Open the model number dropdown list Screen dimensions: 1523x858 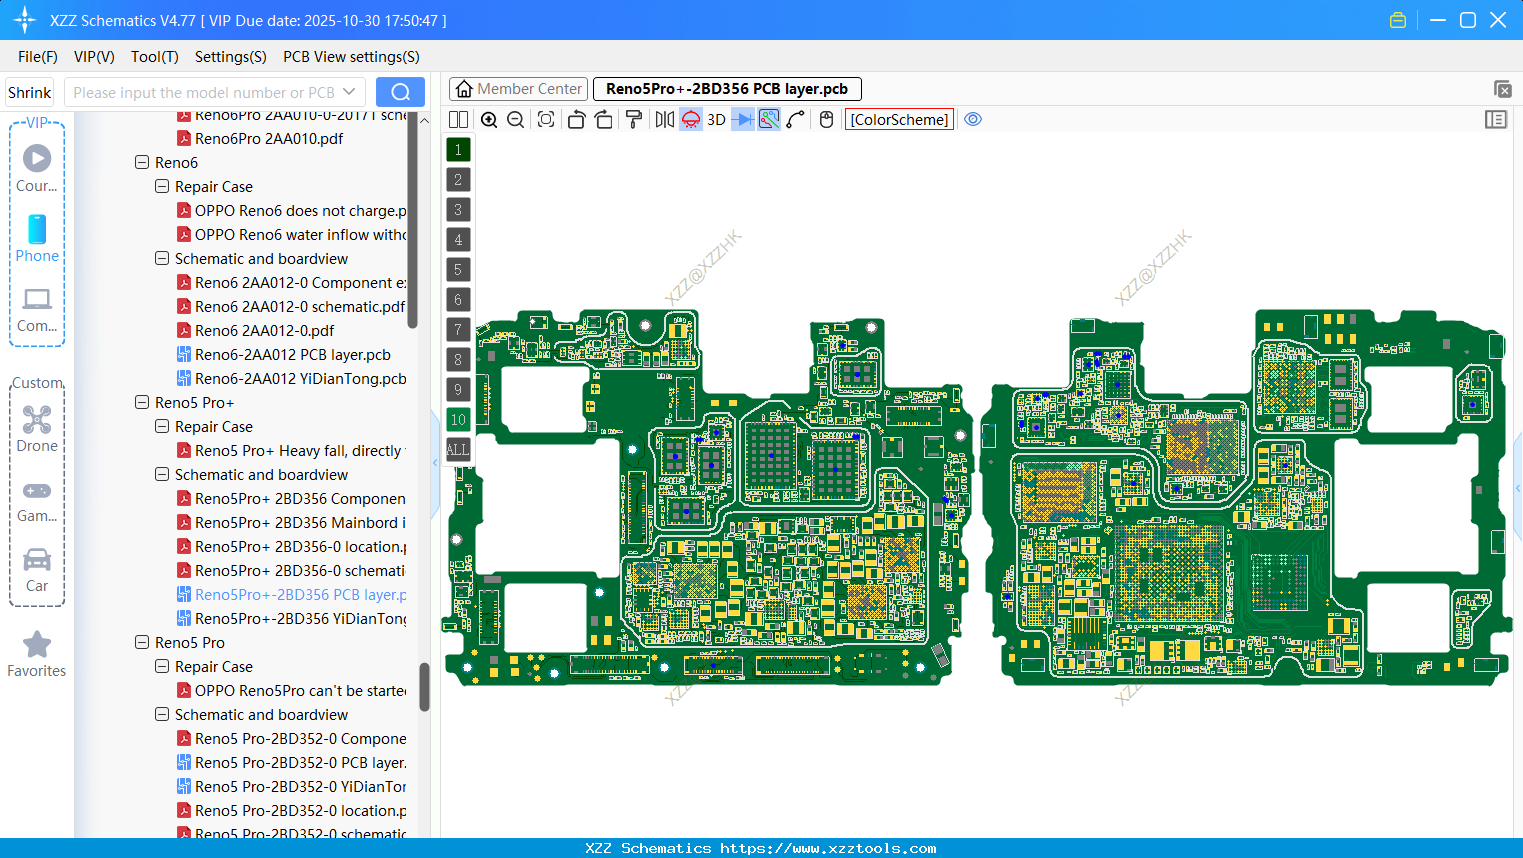coord(349,91)
